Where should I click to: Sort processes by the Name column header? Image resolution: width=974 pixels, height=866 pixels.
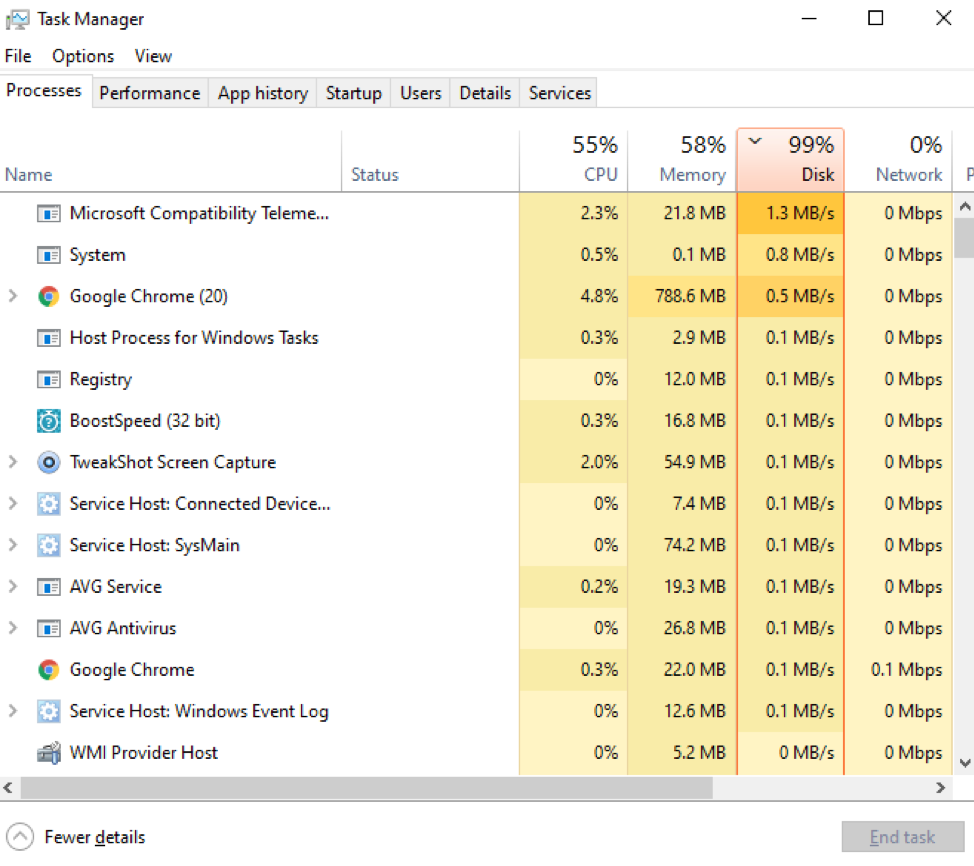tap(171, 161)
